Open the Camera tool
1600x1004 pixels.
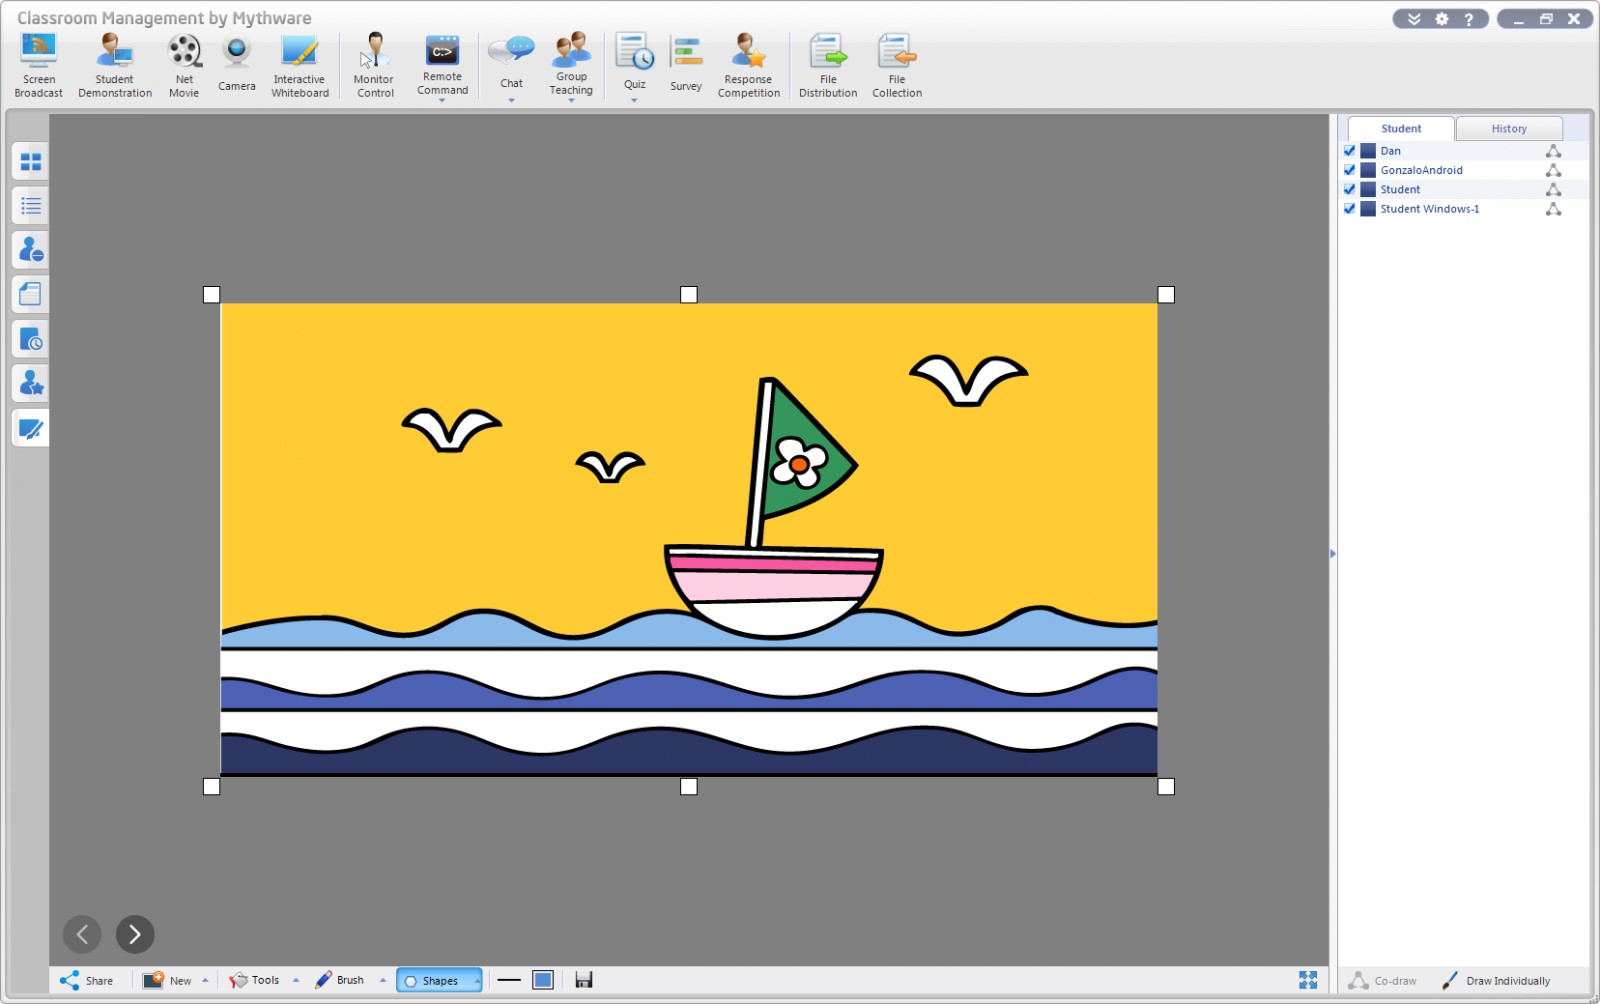[x=236, y=60]
